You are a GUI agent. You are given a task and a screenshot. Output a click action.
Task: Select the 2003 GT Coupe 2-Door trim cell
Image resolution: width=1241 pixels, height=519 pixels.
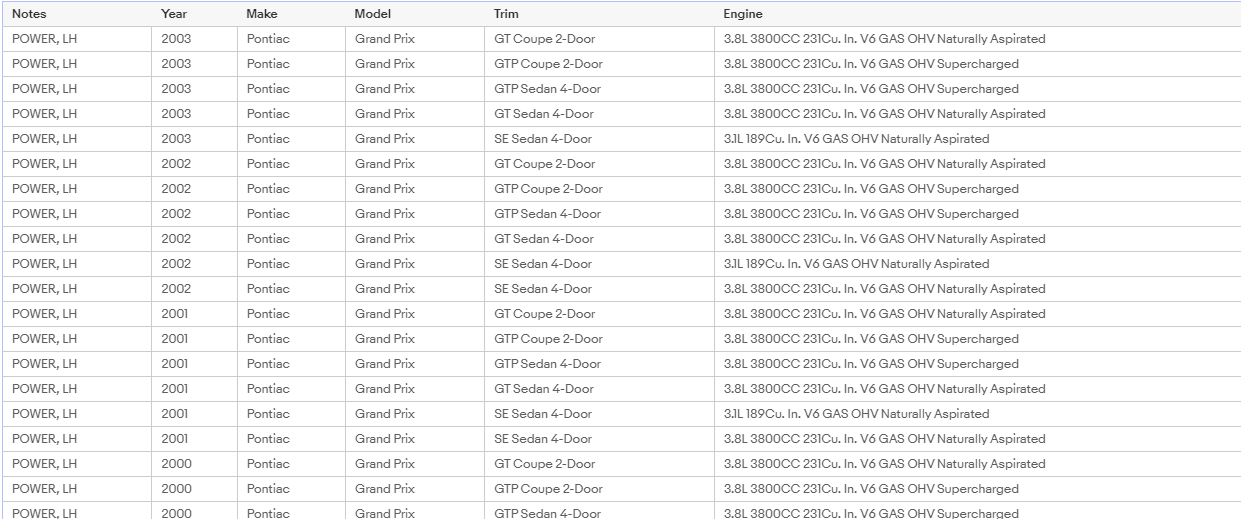(x=599, y=39)
